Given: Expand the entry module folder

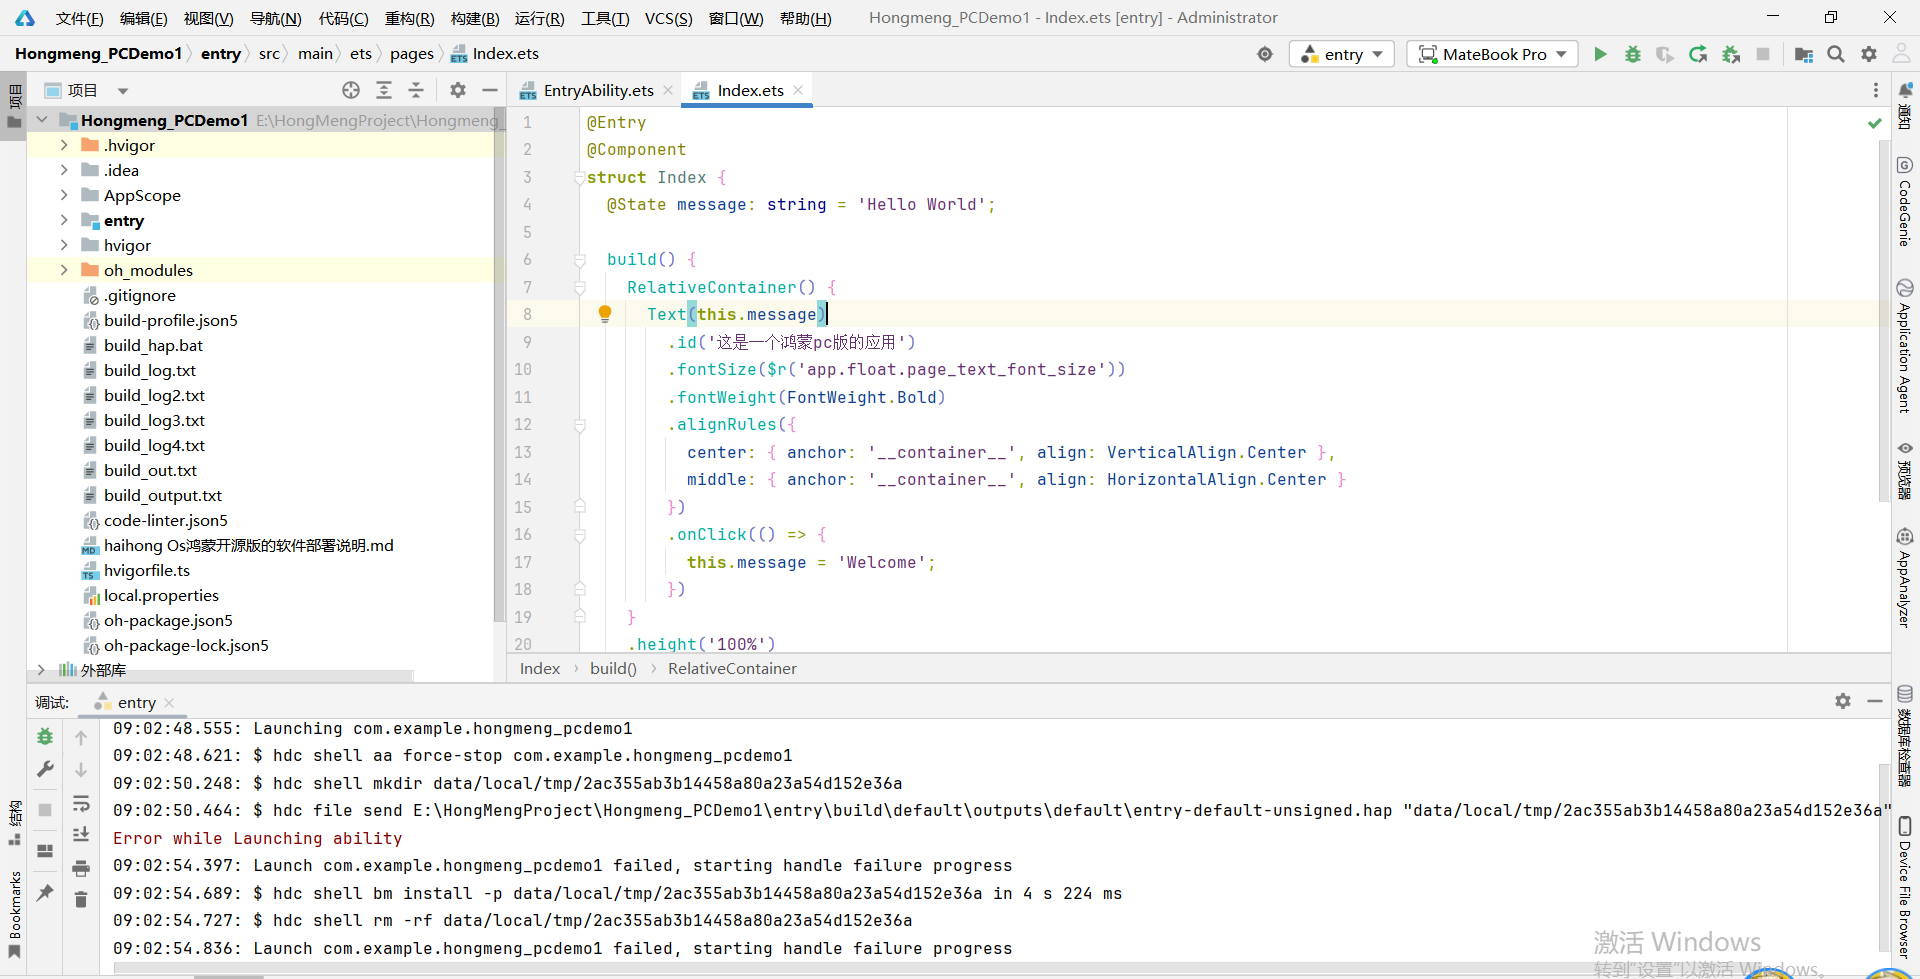Looking at the screenshot, I should [64, 220].
